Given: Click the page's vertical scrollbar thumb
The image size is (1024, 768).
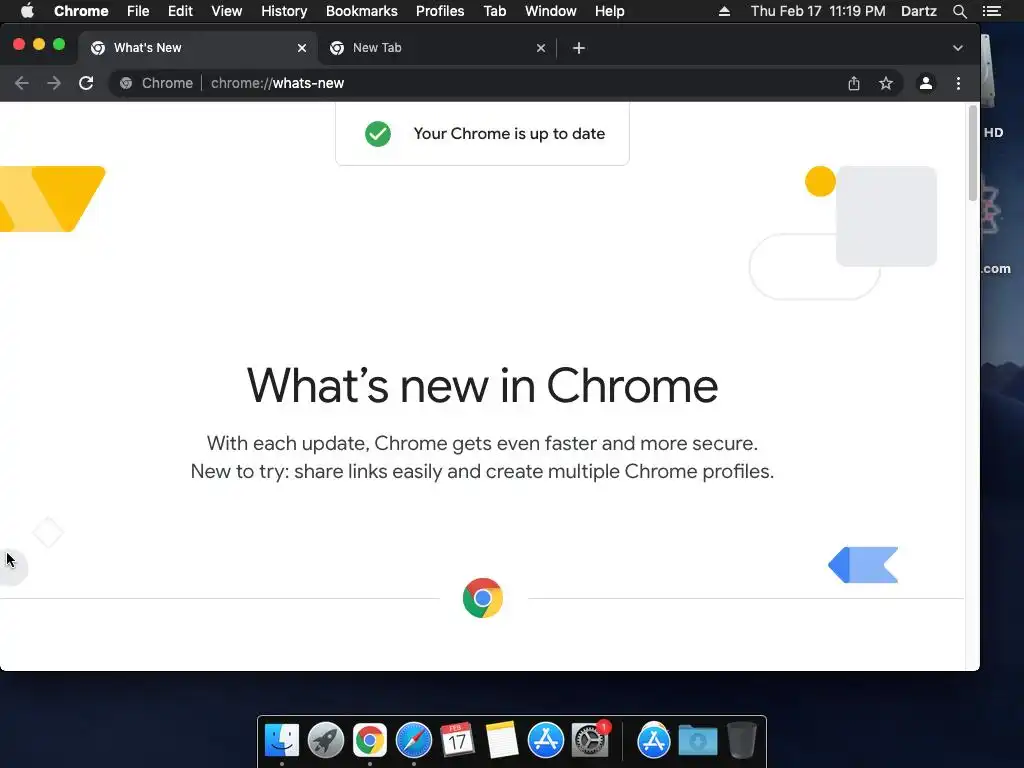Looking at the screenshot, I should click(972, 153).
